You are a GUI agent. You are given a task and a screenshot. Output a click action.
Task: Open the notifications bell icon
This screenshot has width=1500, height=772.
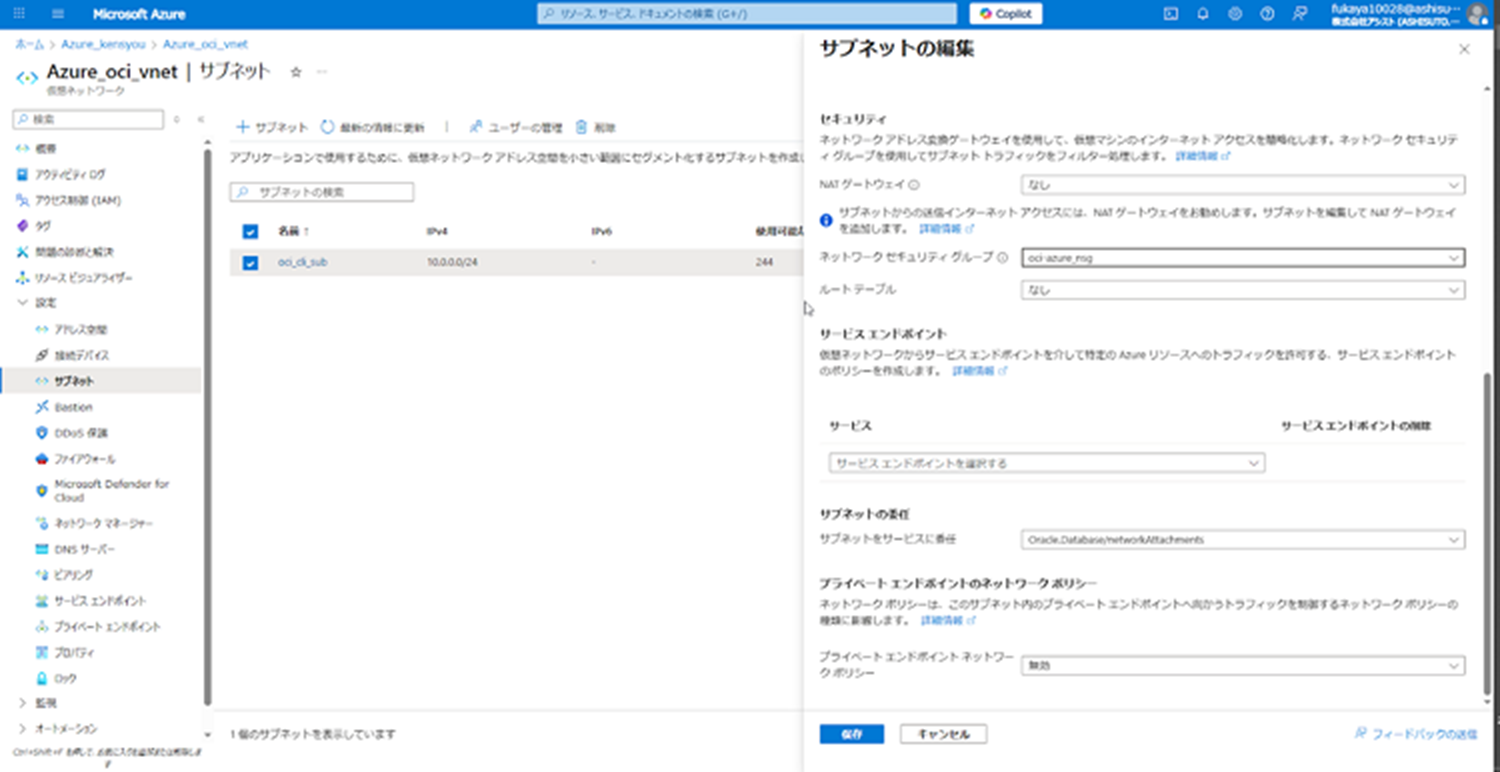[1203, 14]
